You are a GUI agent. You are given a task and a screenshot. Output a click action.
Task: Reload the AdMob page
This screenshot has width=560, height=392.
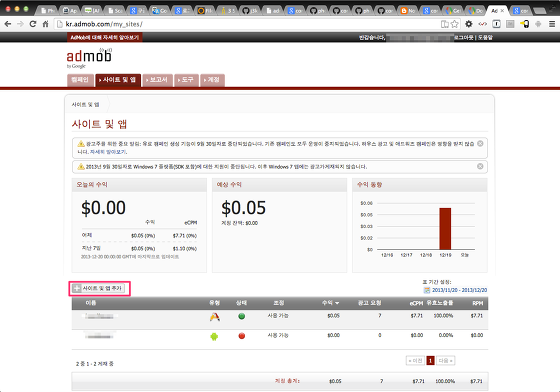(33, 24)
